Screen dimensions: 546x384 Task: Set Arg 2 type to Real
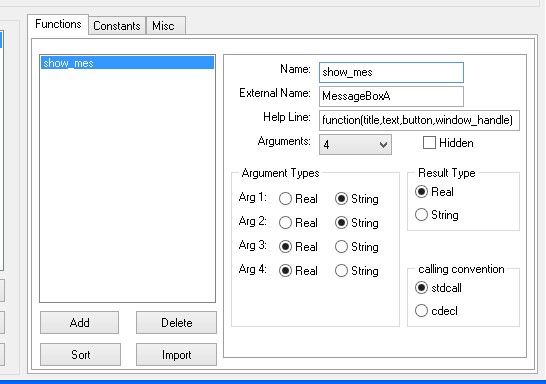click(298, 223)
